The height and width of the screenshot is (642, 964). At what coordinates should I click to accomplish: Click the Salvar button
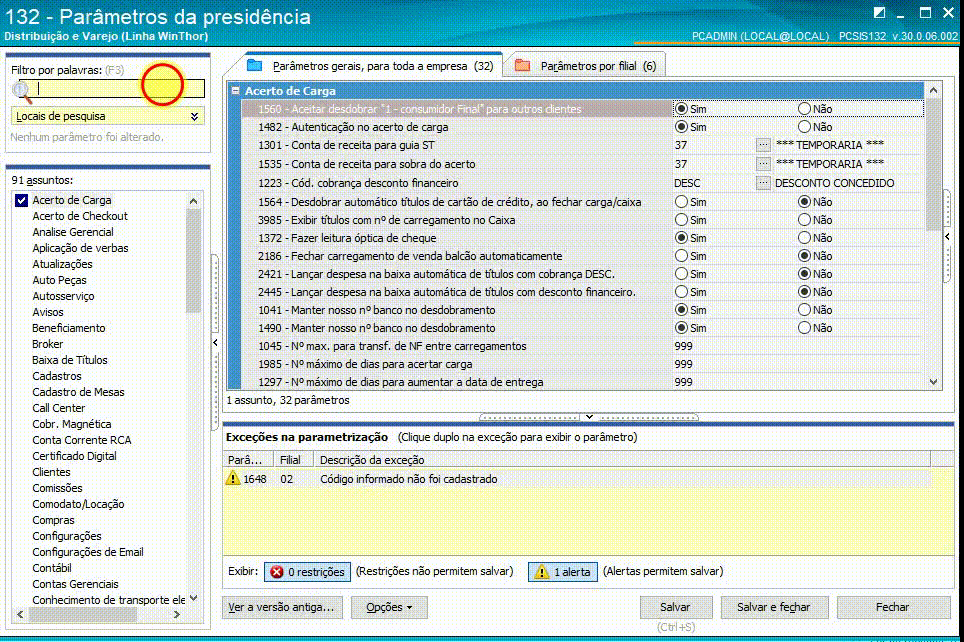point(676,607)
